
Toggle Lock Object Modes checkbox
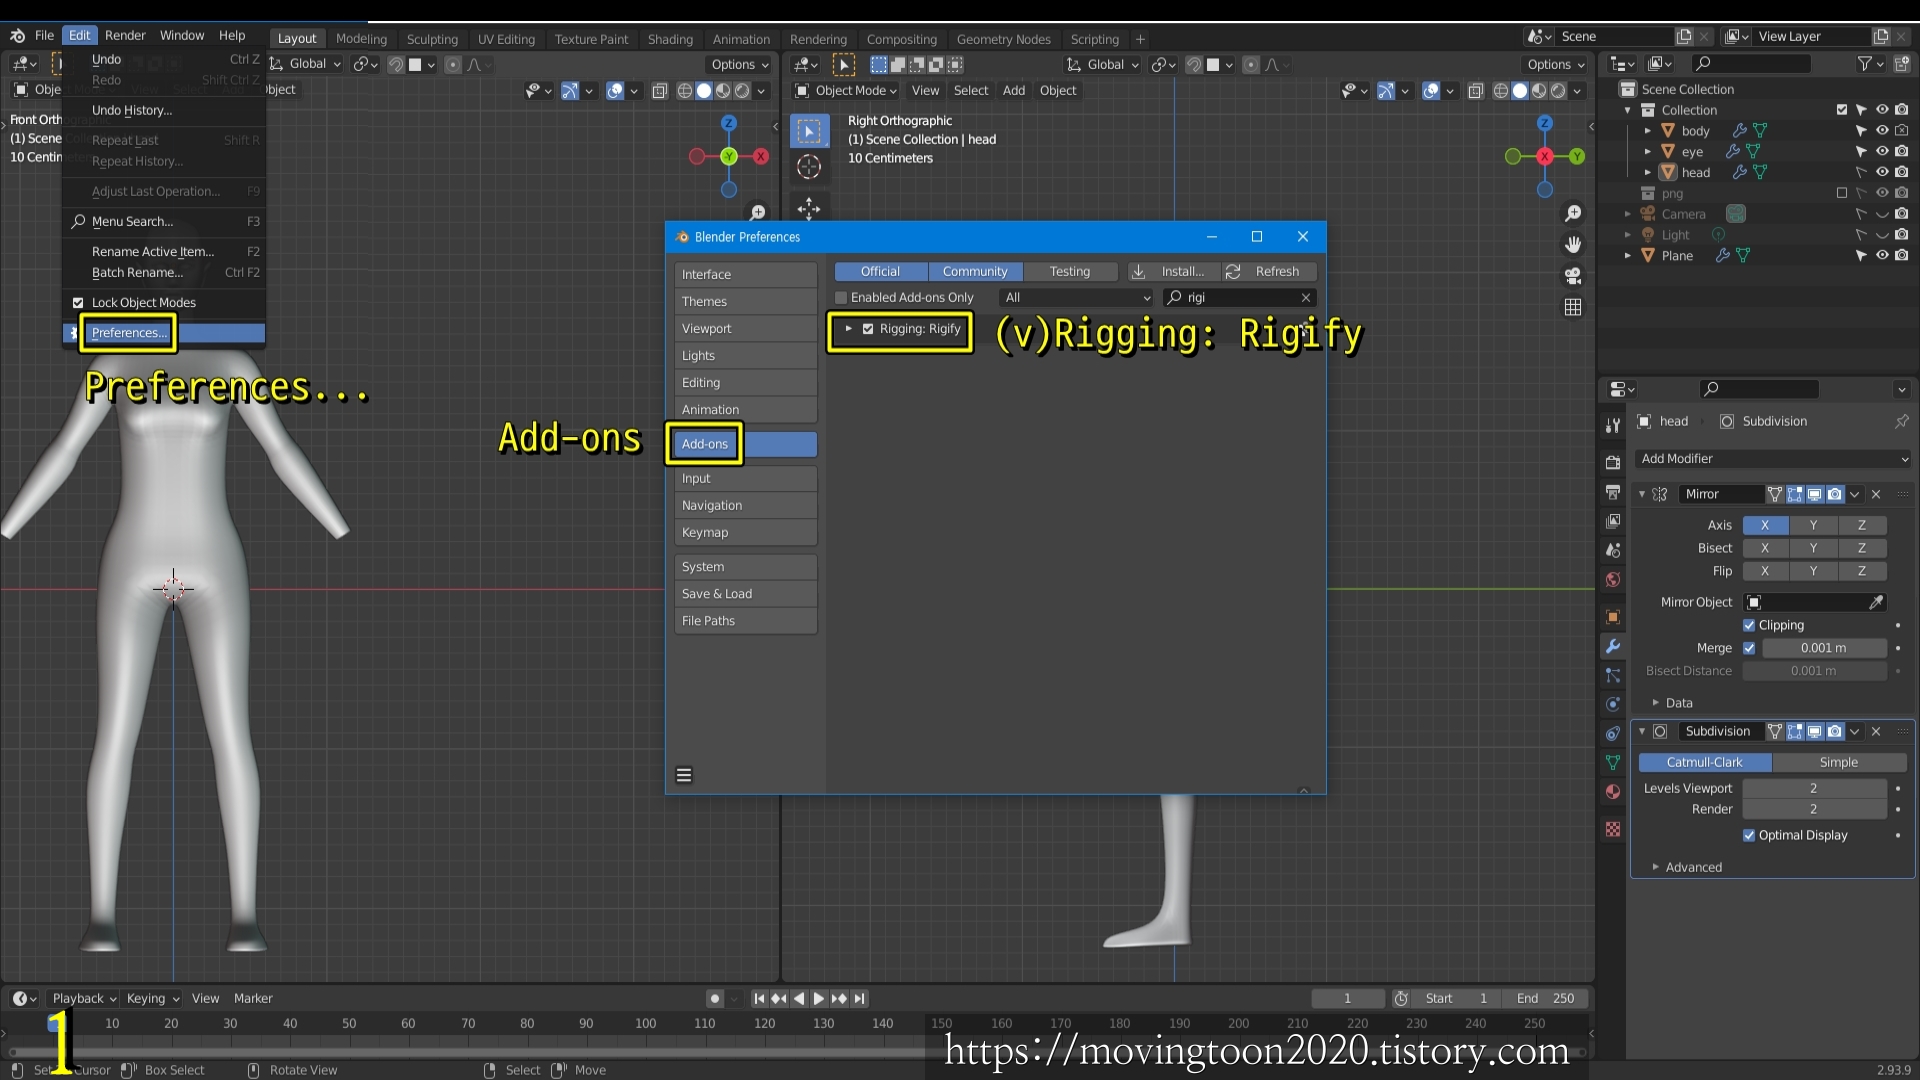(78, 302)
